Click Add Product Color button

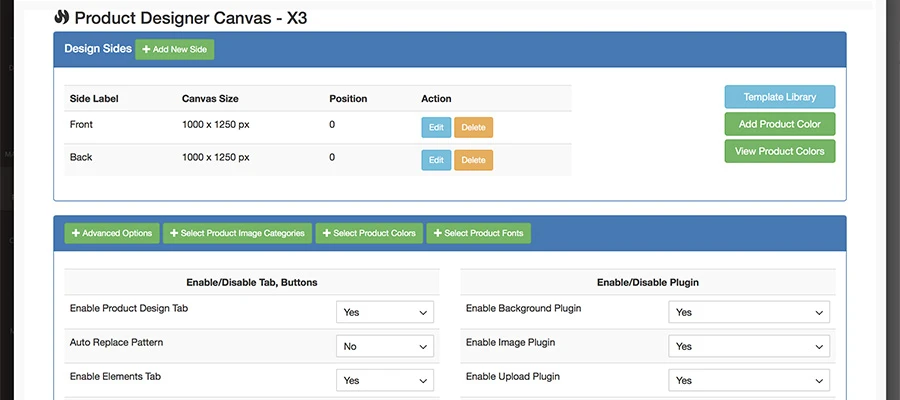click(779, 124)
